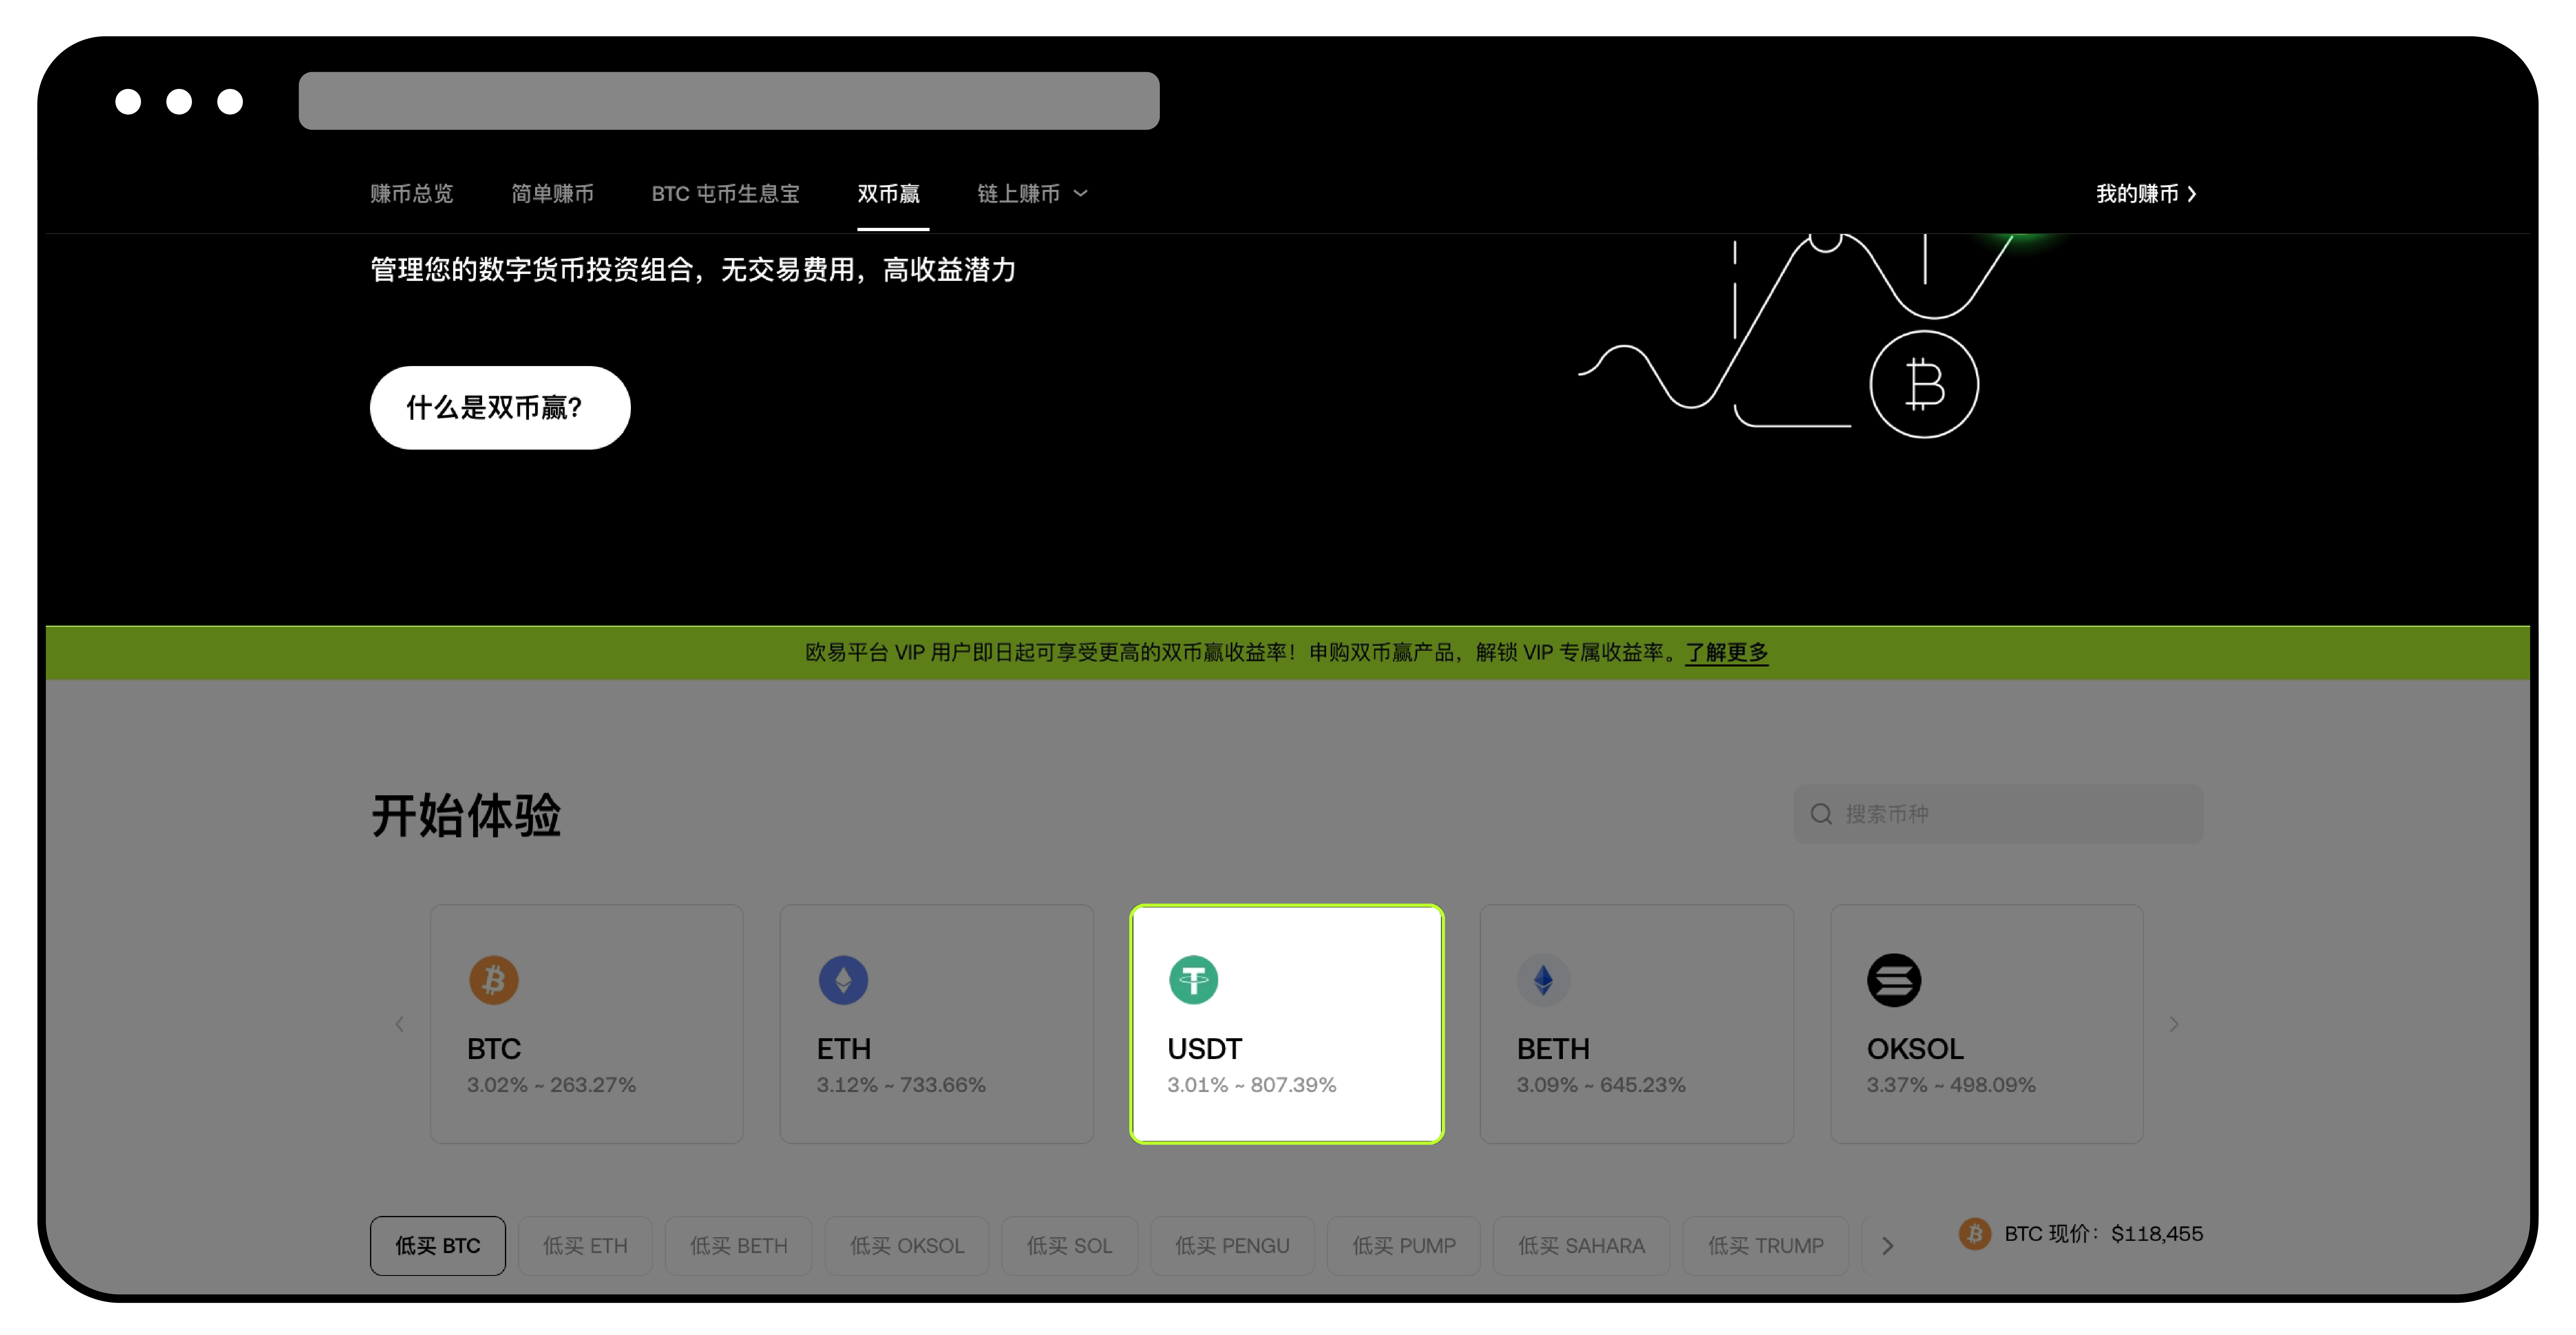This screenshot has width=2576, height=1335.
Task: Click the arrow after 低买 TRUMP chips
Action: click(x=1888, y=1245)
